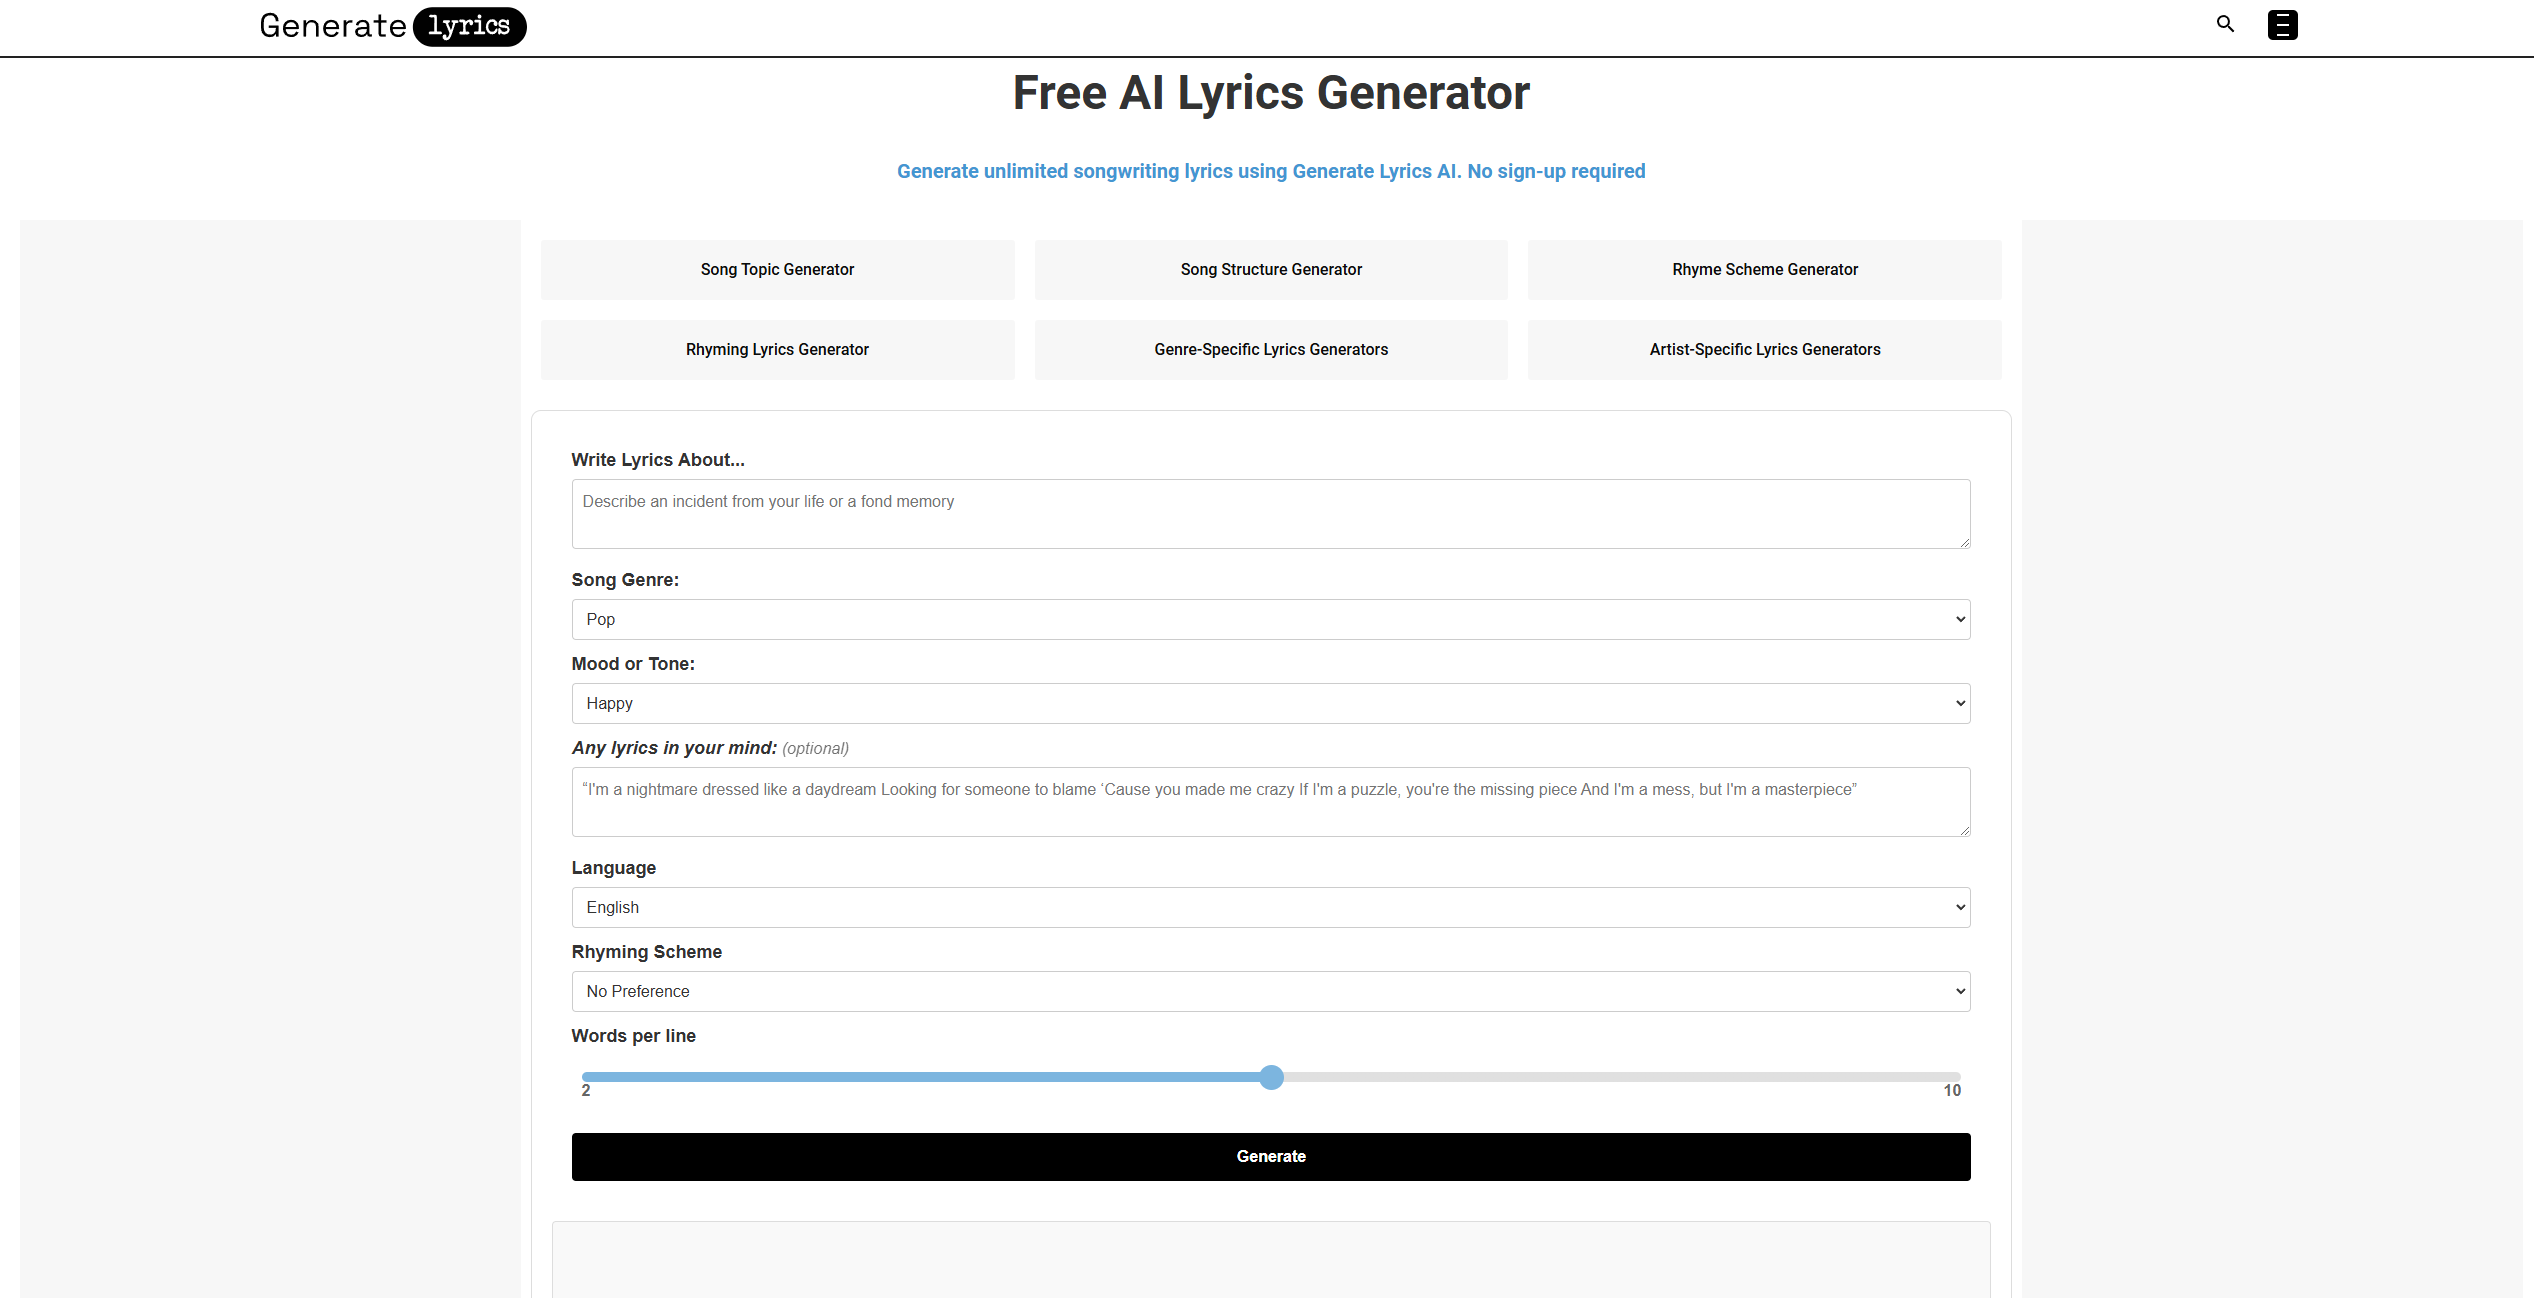Open the Mood or Tone dropdown
The width and height of the screenshot is (2534, 1298).
[x=1270, y=703]
